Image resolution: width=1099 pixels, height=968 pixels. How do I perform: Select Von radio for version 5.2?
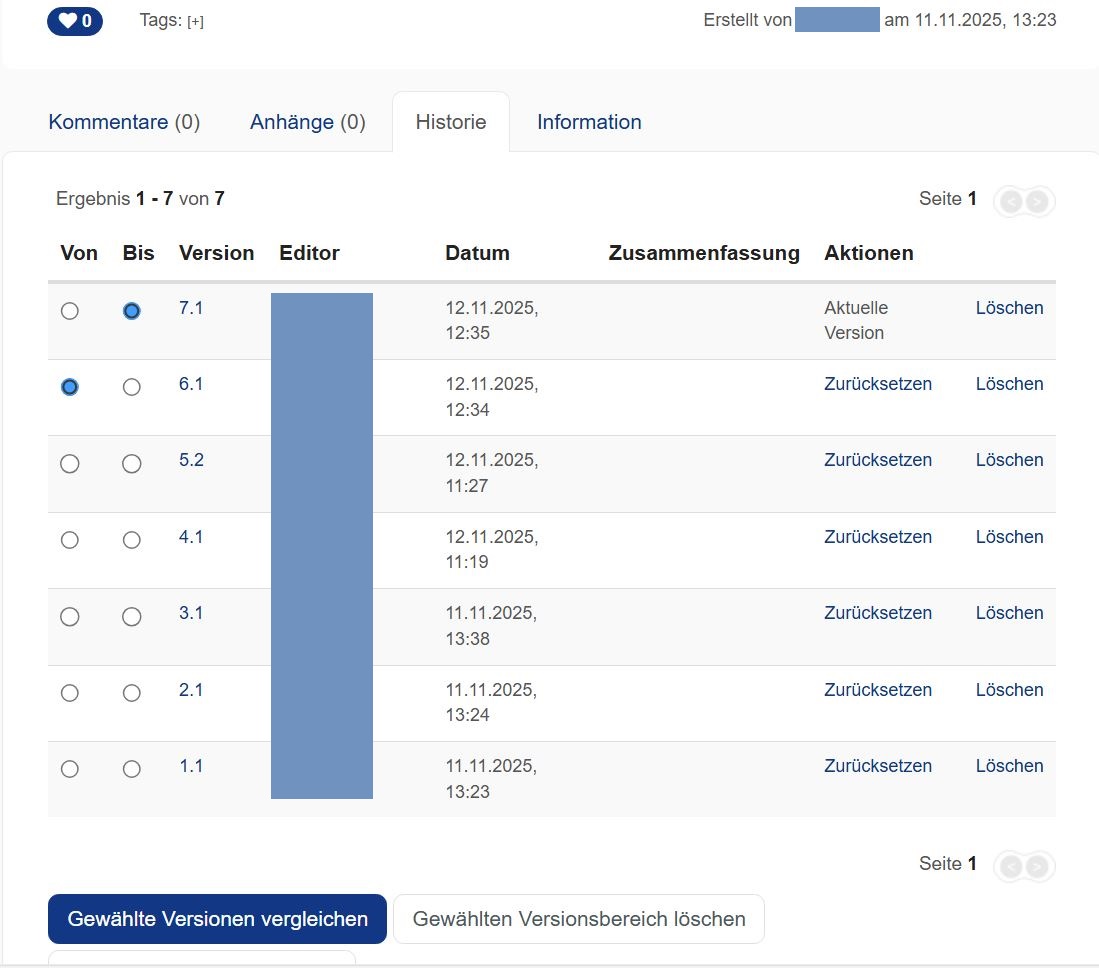click(x=70, y=464)
